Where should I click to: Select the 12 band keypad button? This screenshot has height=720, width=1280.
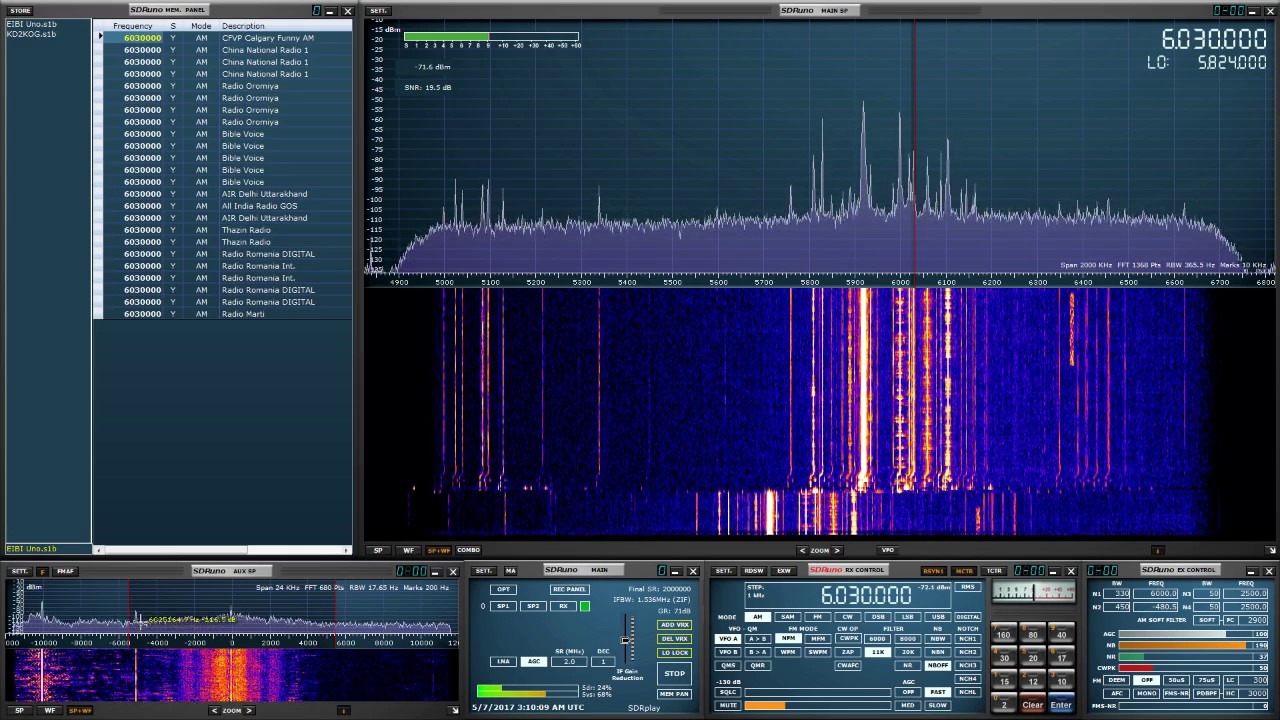tap(1033, 680)
